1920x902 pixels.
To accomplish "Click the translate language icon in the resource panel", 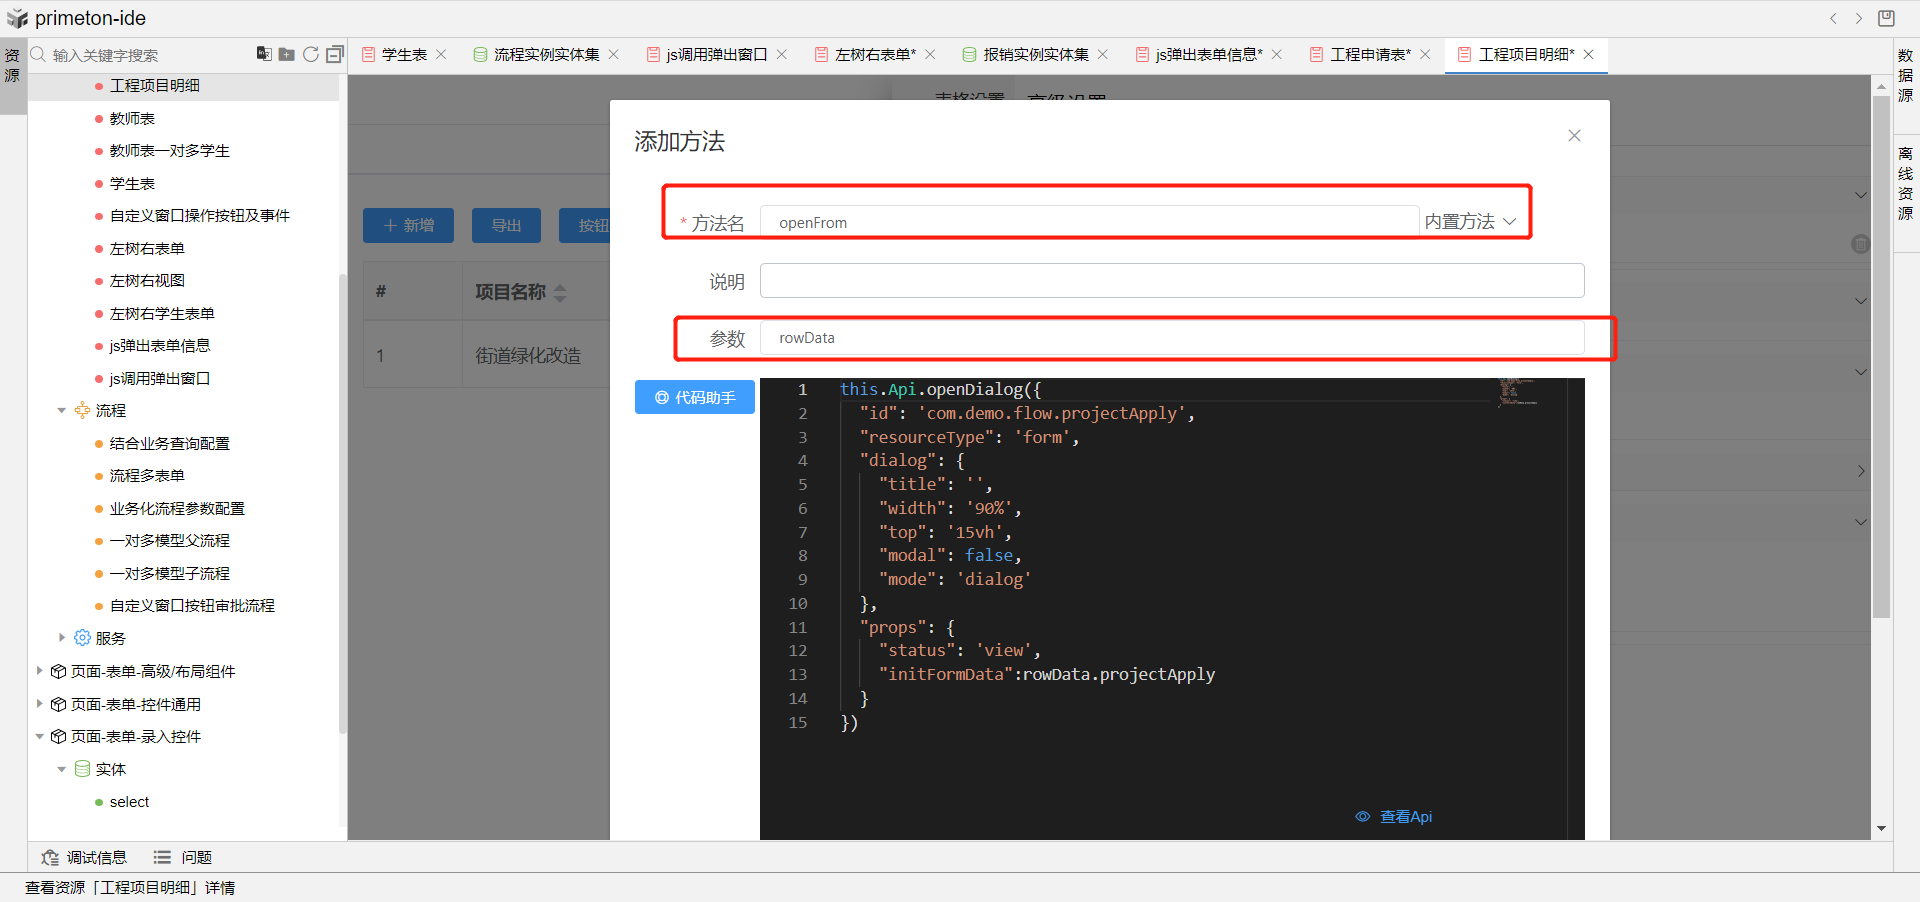I will (264, 54).
